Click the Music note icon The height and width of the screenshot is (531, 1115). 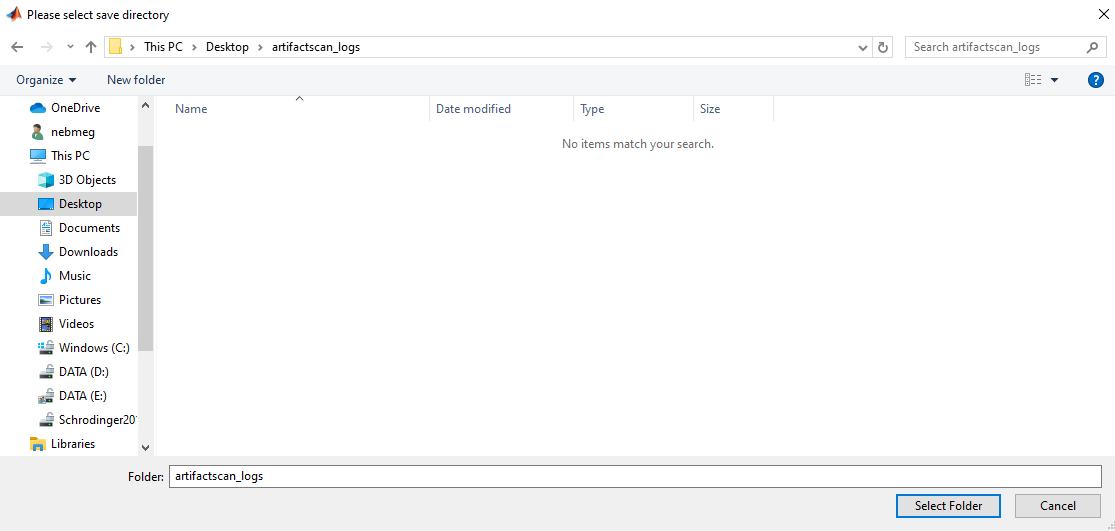pyautogui.click(x=46, y=276)
